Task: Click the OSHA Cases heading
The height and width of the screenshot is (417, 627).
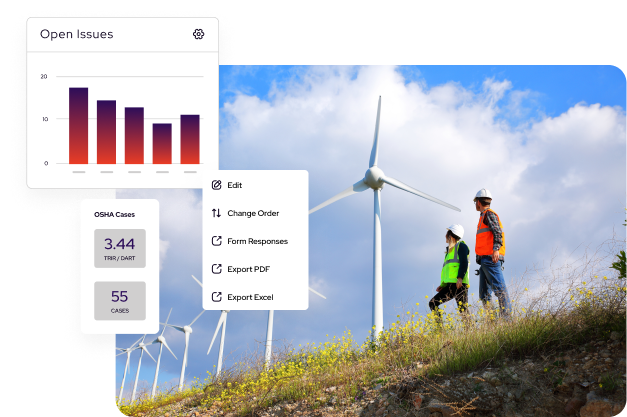Action: (x=114, y=214)
